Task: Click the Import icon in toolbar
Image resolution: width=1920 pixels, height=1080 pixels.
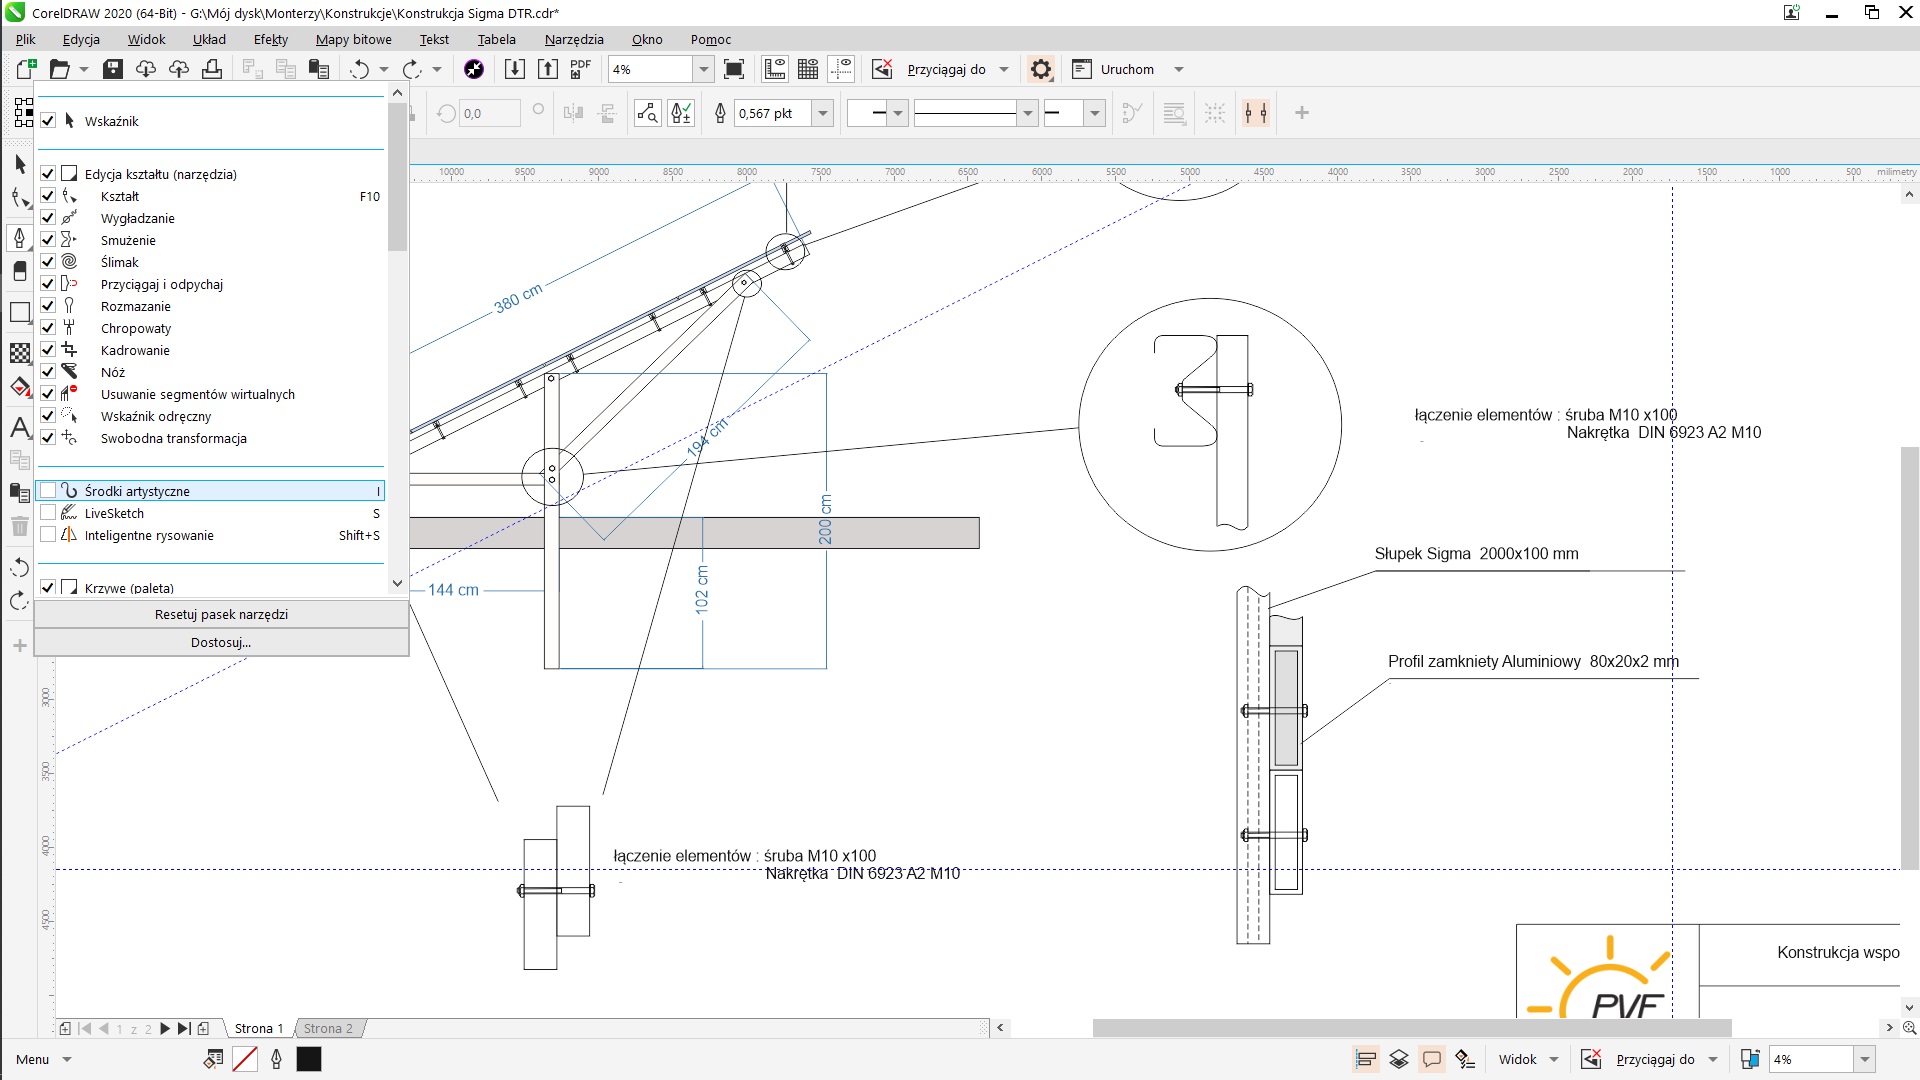Action: (514, 69)
